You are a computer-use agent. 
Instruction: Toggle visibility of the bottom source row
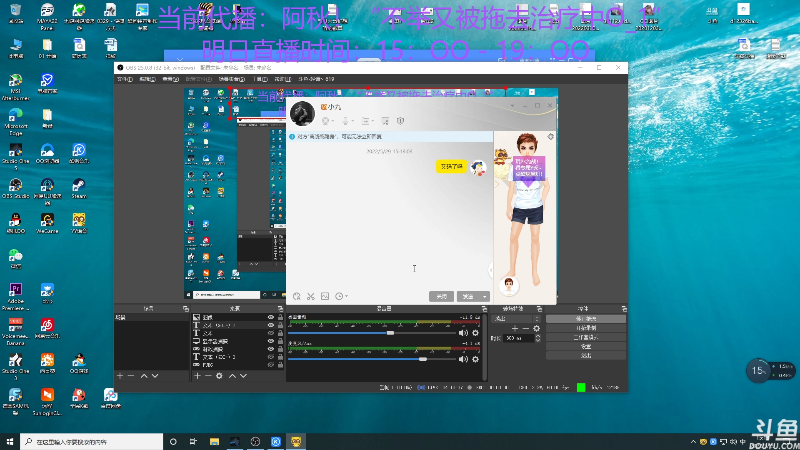click(271, 365)
